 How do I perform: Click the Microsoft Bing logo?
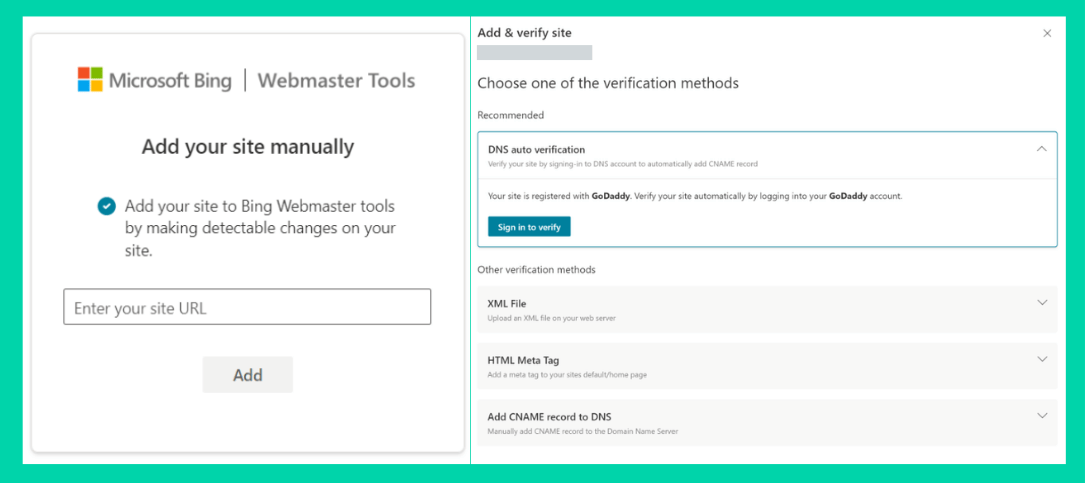154,80
